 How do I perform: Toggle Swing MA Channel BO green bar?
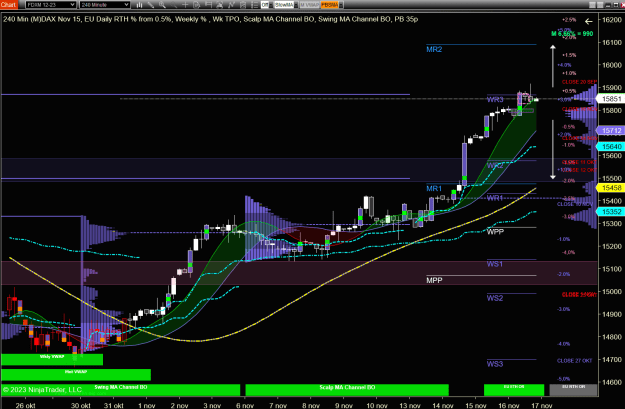(120, 390)
